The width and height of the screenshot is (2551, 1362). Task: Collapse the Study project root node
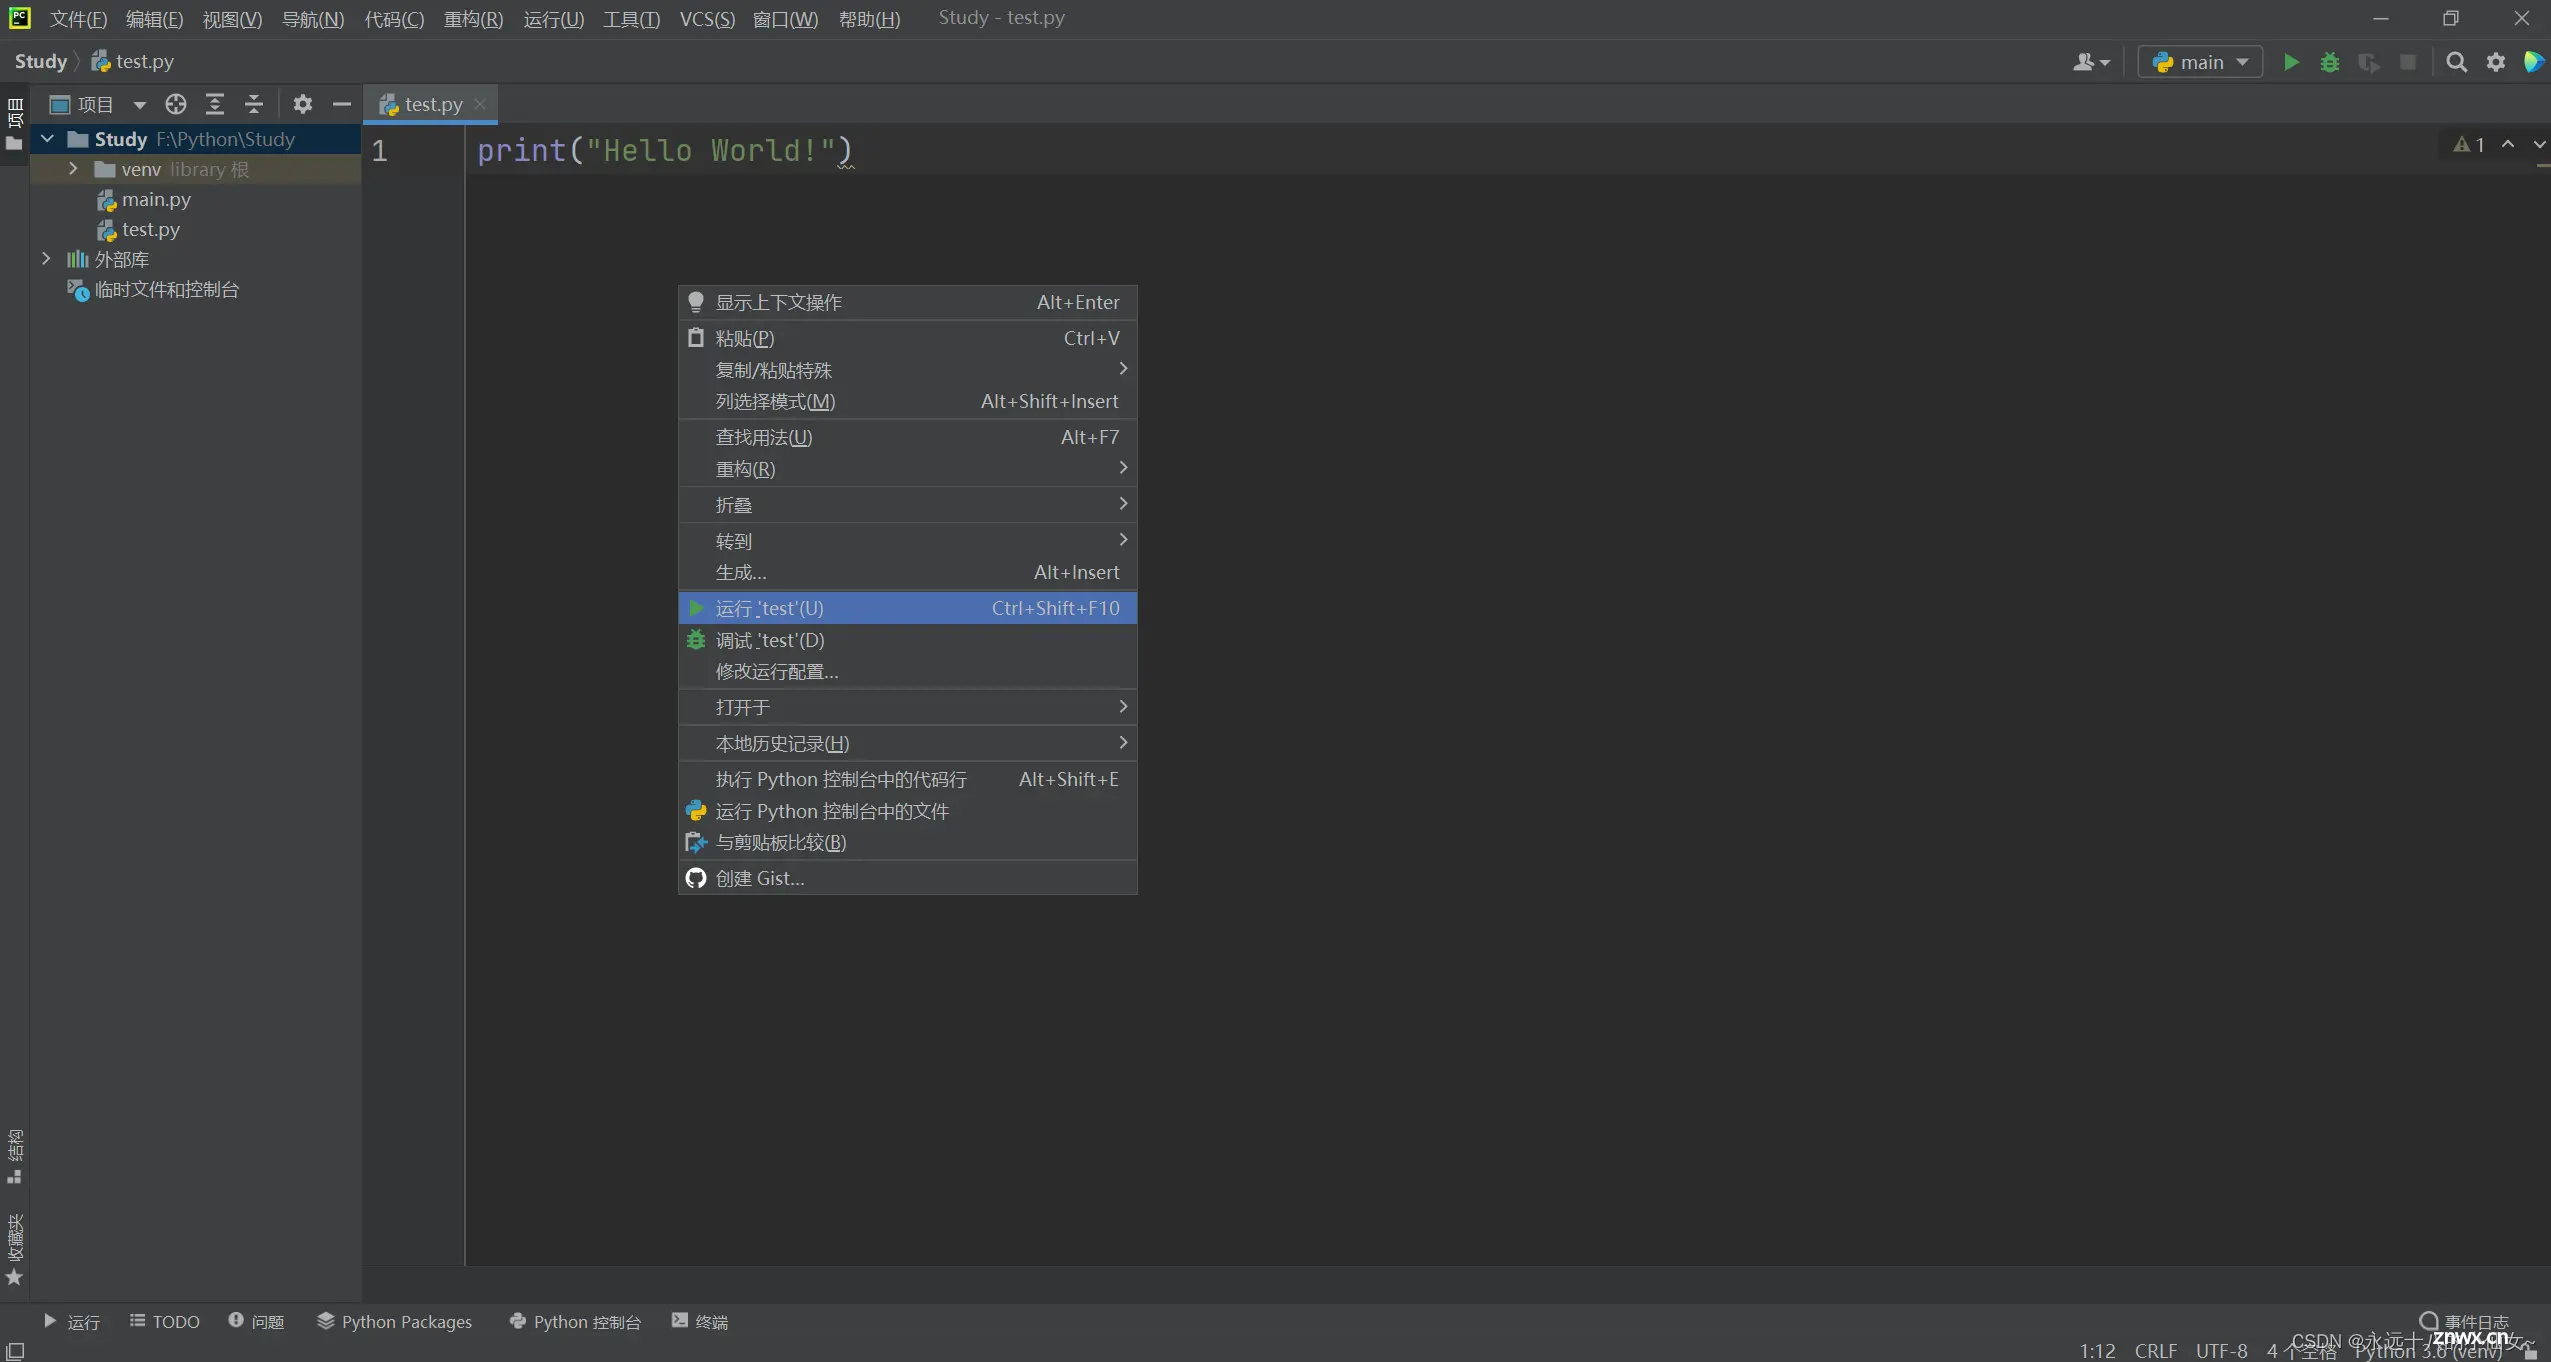tap(47, 139)
